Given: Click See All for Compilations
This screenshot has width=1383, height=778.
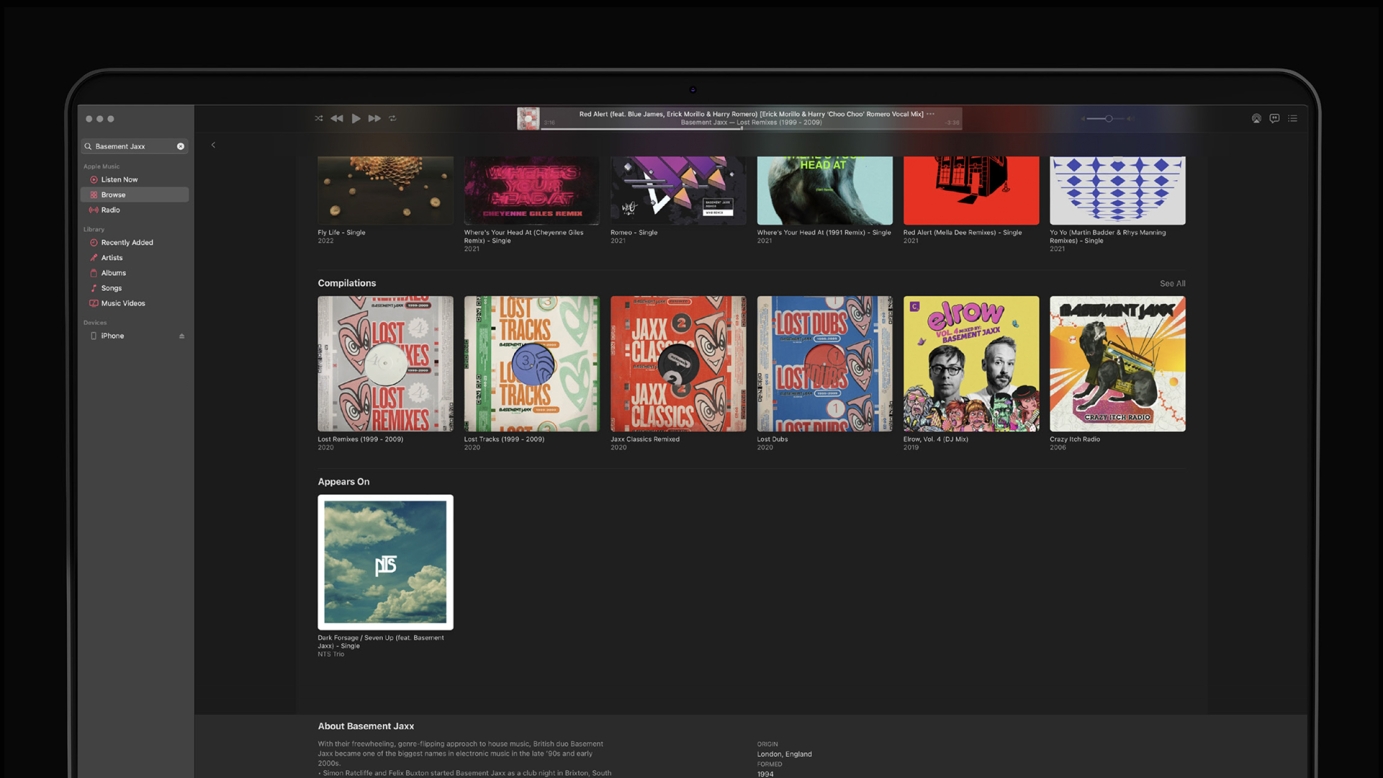Looking at the screenshot, I should [x=1172, y=284].
